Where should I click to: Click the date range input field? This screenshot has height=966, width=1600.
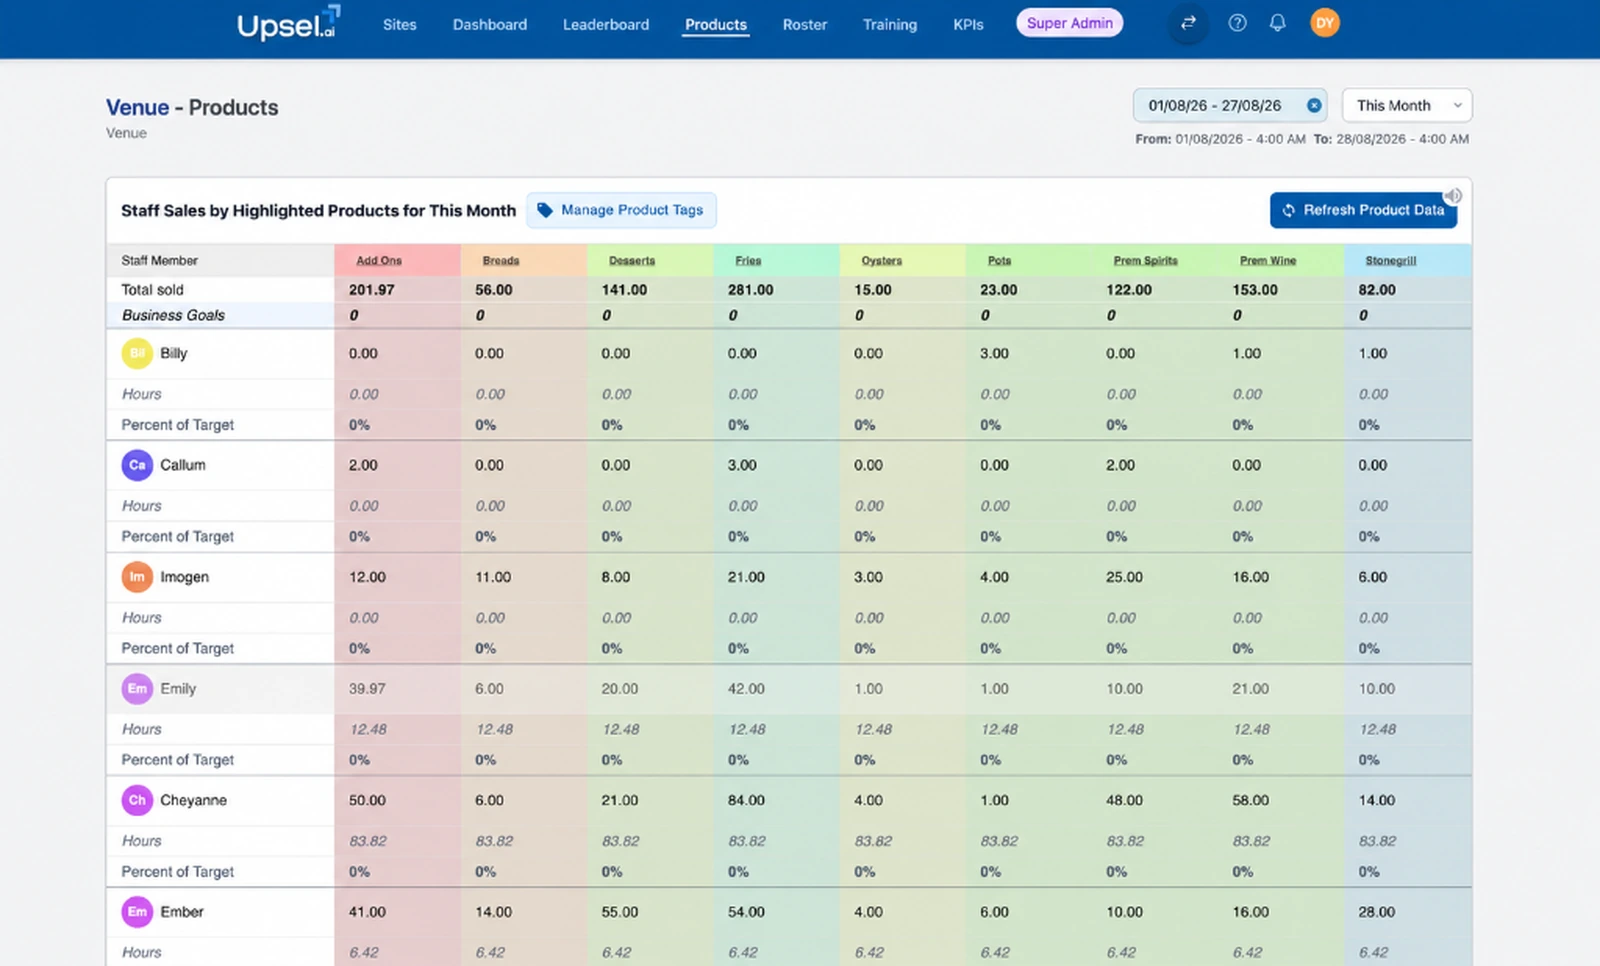1230,105
